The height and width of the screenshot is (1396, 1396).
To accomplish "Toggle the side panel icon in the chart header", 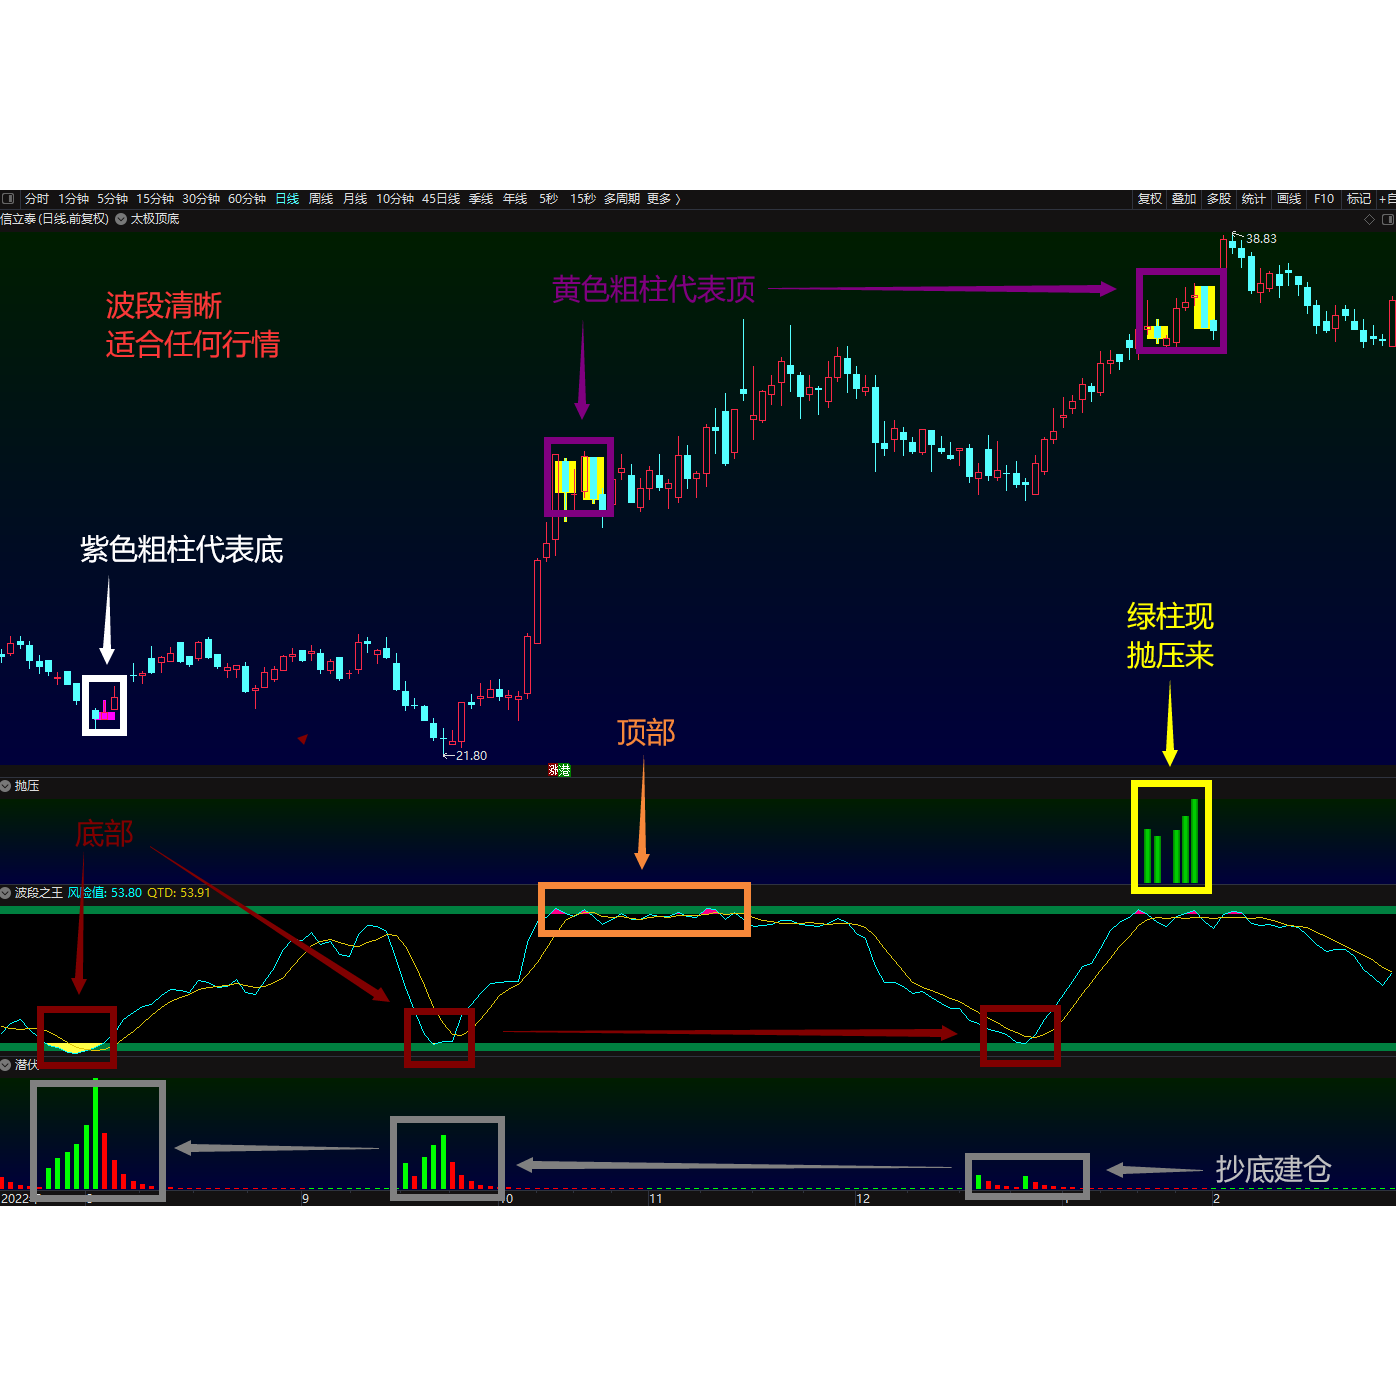I will tap(1388, 220).
